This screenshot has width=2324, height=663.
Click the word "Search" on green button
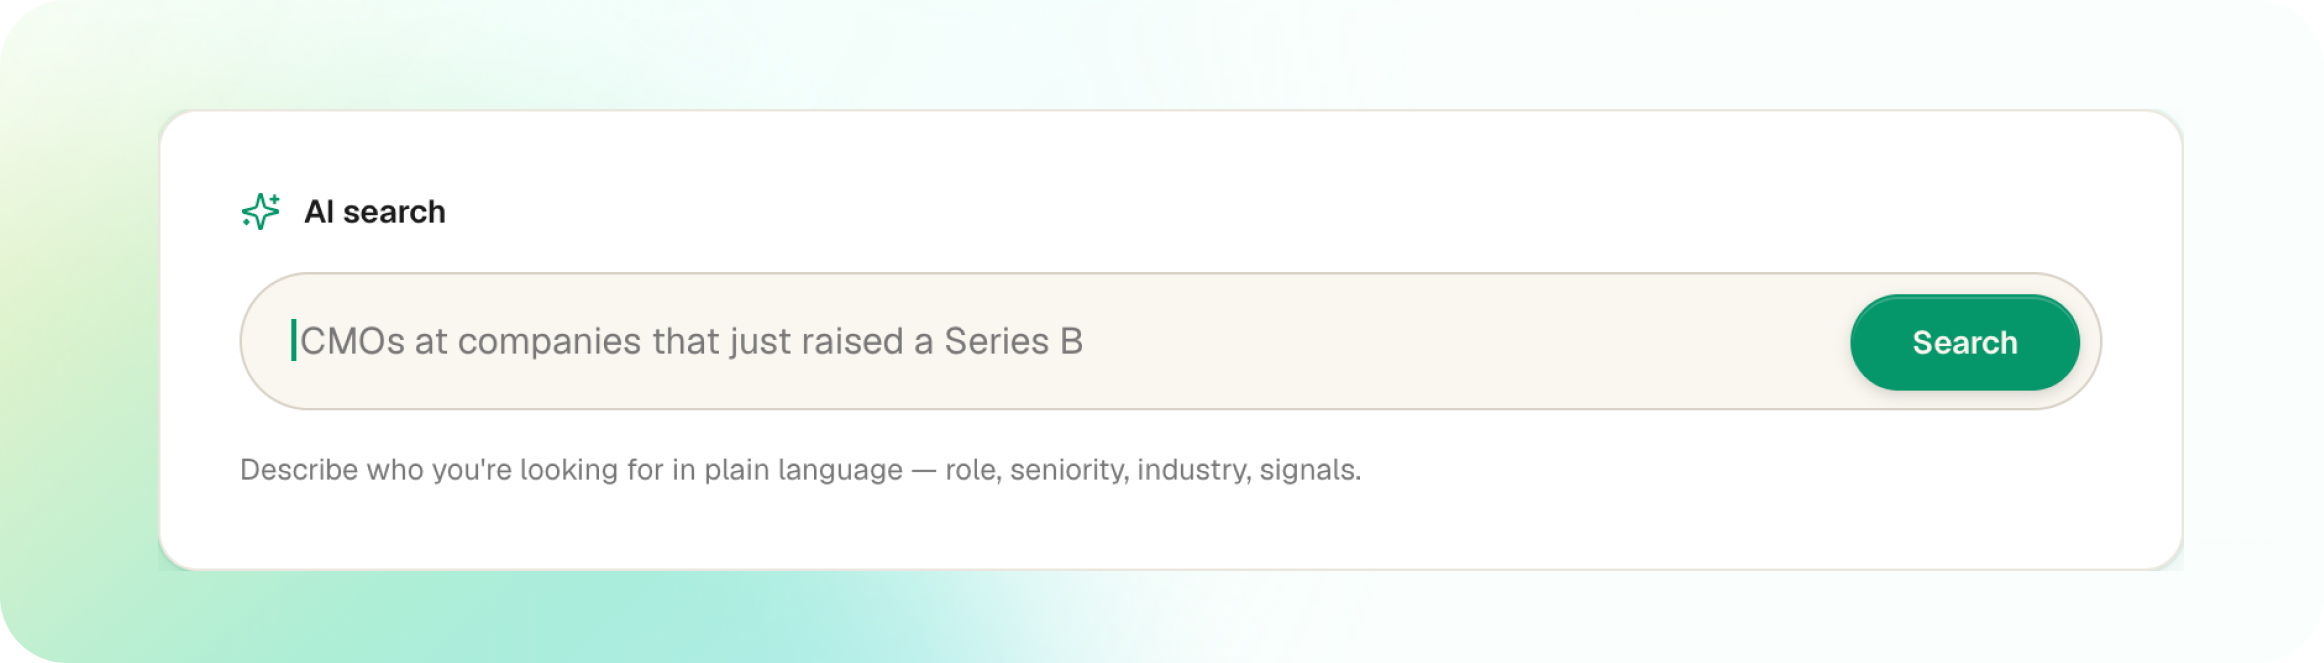pos(1964,342)
